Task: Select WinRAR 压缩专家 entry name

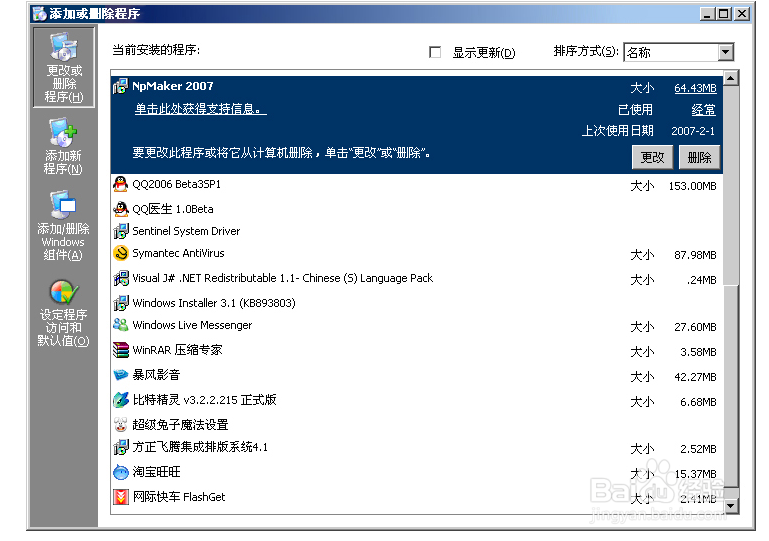Action: (178, 350)
